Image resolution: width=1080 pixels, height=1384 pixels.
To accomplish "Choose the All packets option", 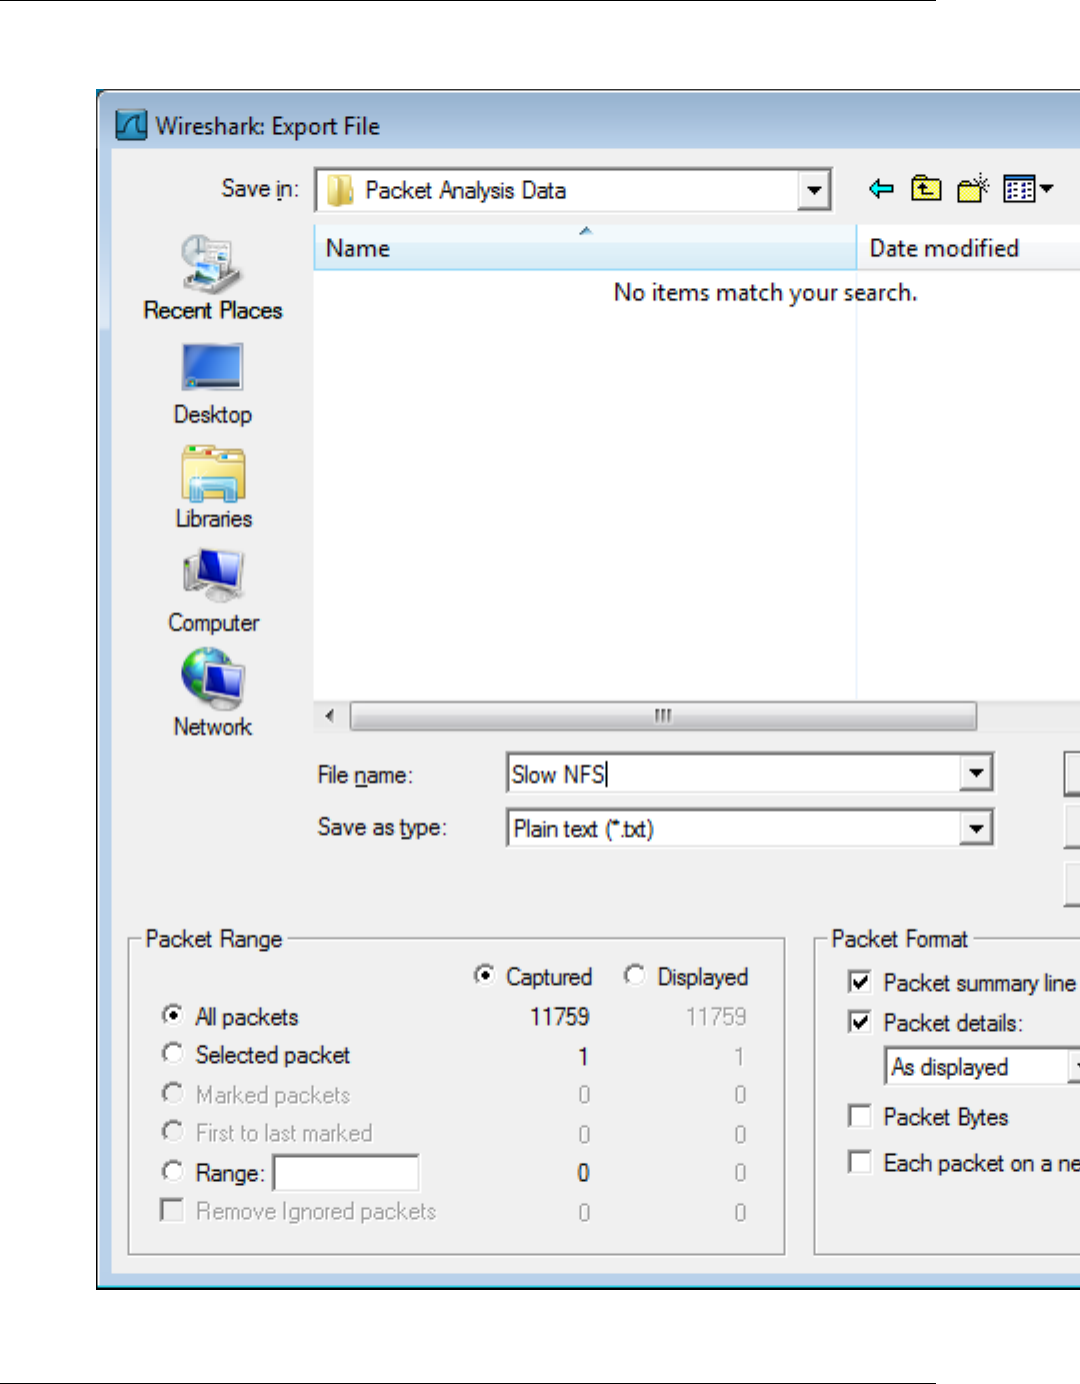I will pyautogui.click(x=172, y=1016).
